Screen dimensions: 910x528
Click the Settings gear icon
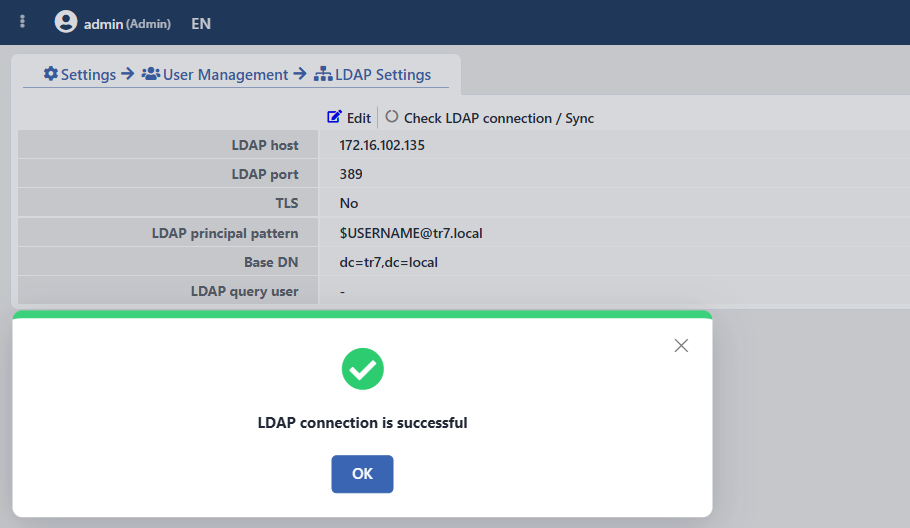click(51, 74)
